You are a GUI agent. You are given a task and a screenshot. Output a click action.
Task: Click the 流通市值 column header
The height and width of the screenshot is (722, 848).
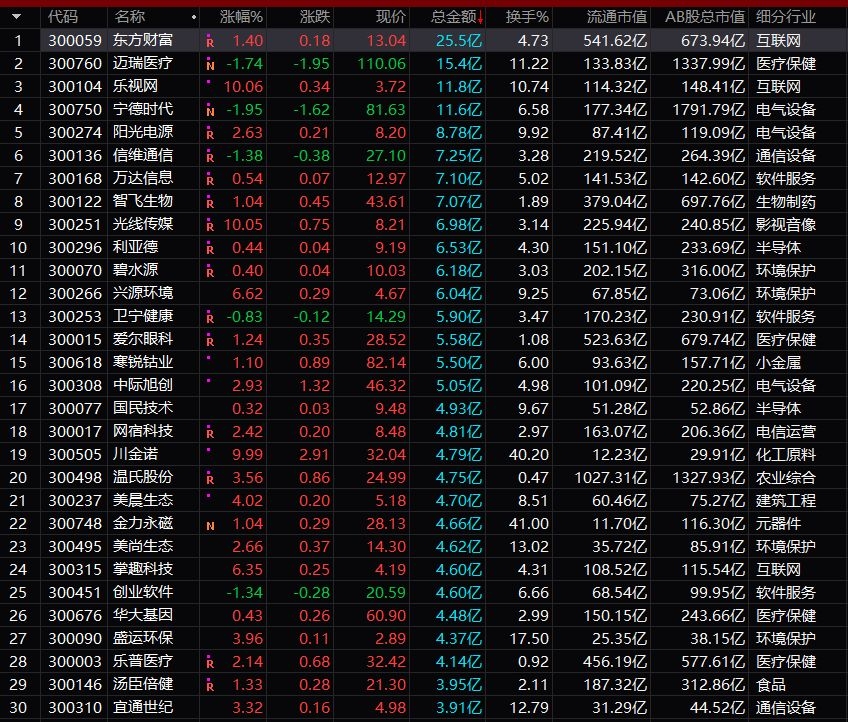617,17
